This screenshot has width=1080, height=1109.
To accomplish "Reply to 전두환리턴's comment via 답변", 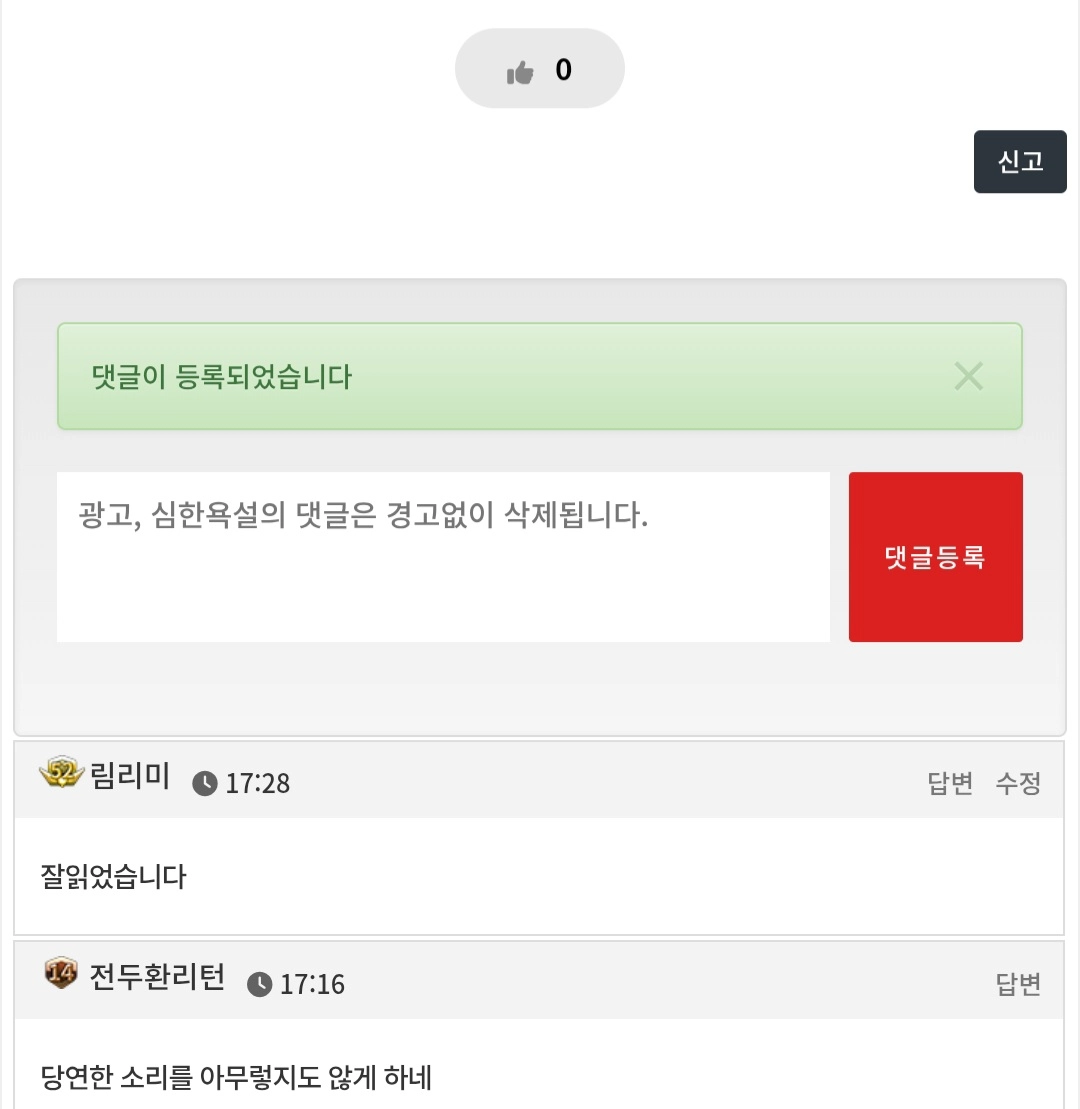I will coord(1018,984).
